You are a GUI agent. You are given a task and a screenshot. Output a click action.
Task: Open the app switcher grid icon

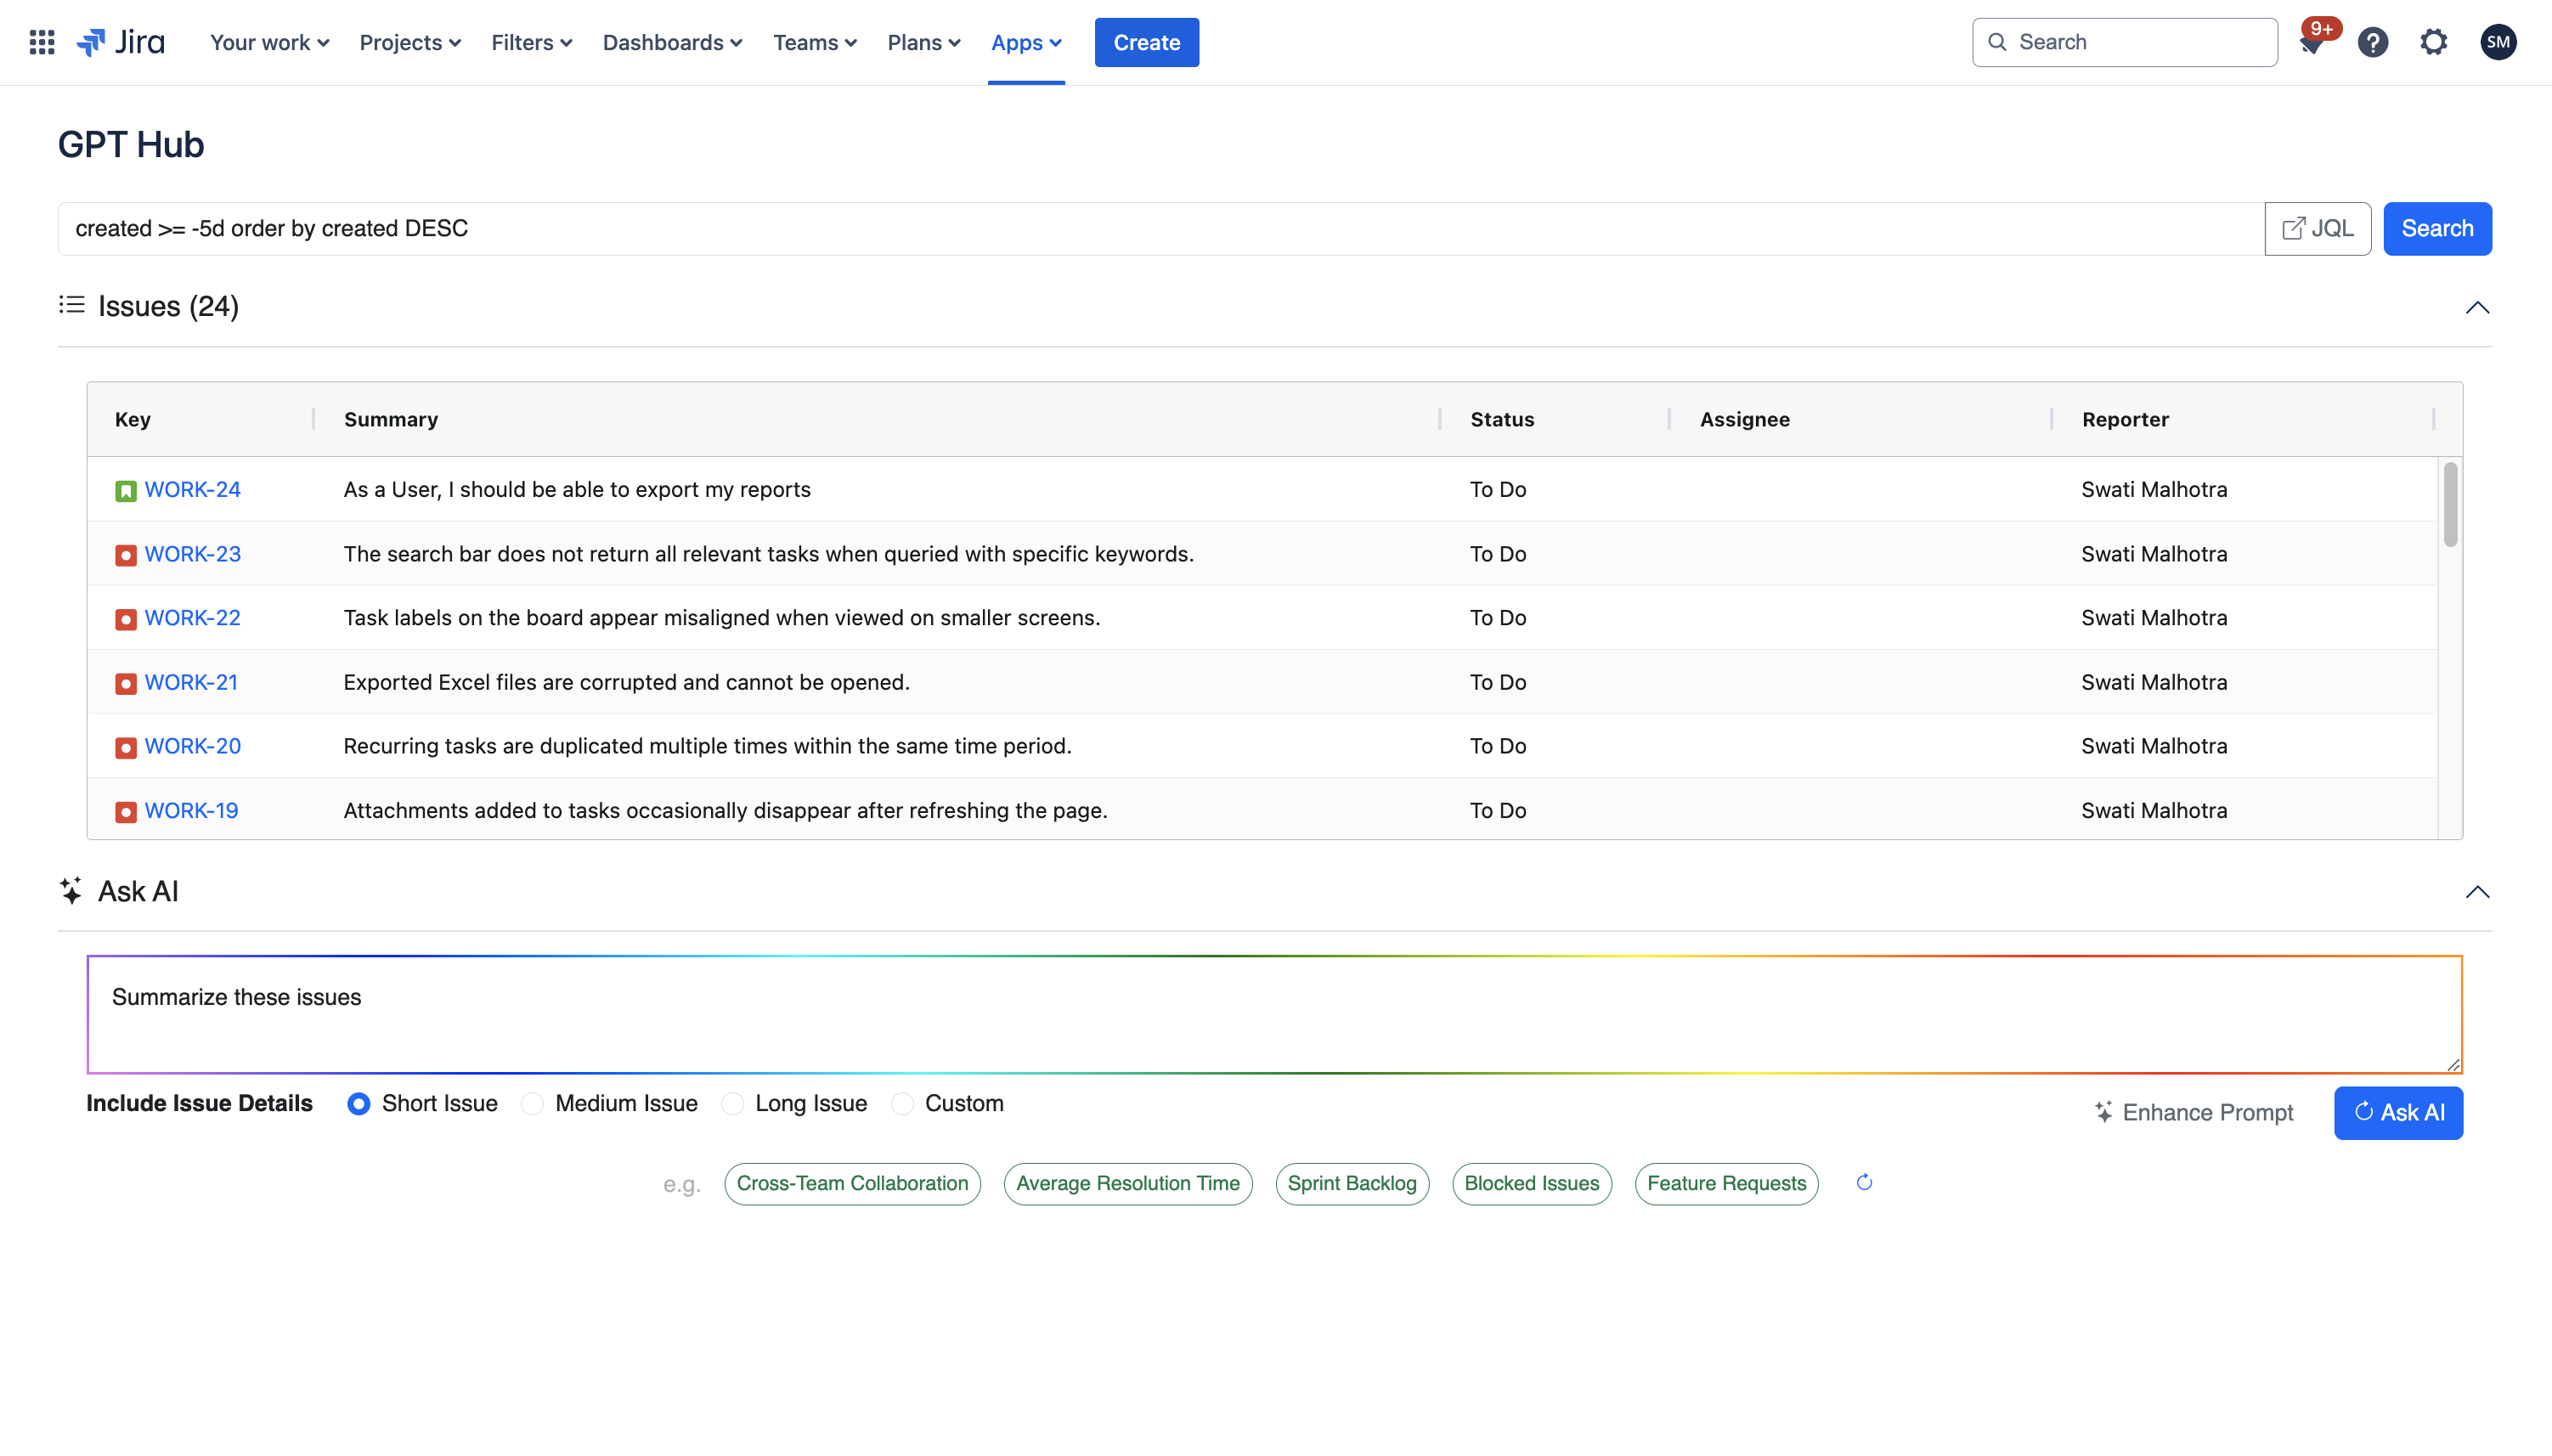42,42
